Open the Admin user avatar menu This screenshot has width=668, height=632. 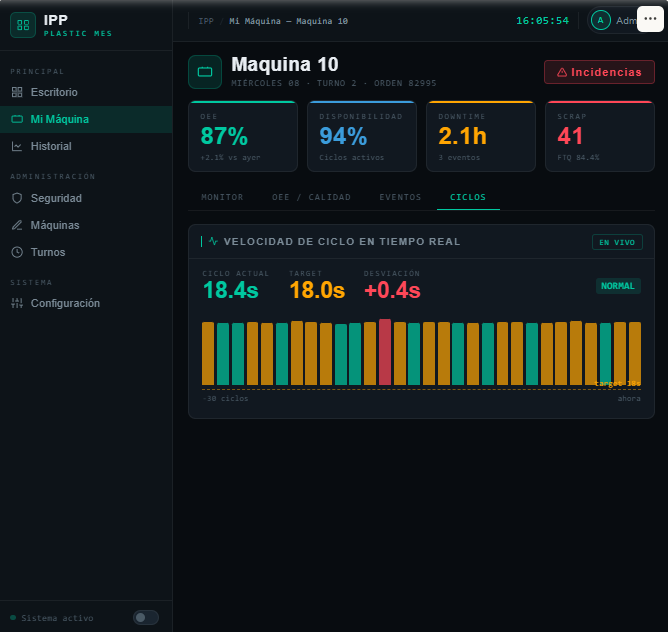(601, 20)
